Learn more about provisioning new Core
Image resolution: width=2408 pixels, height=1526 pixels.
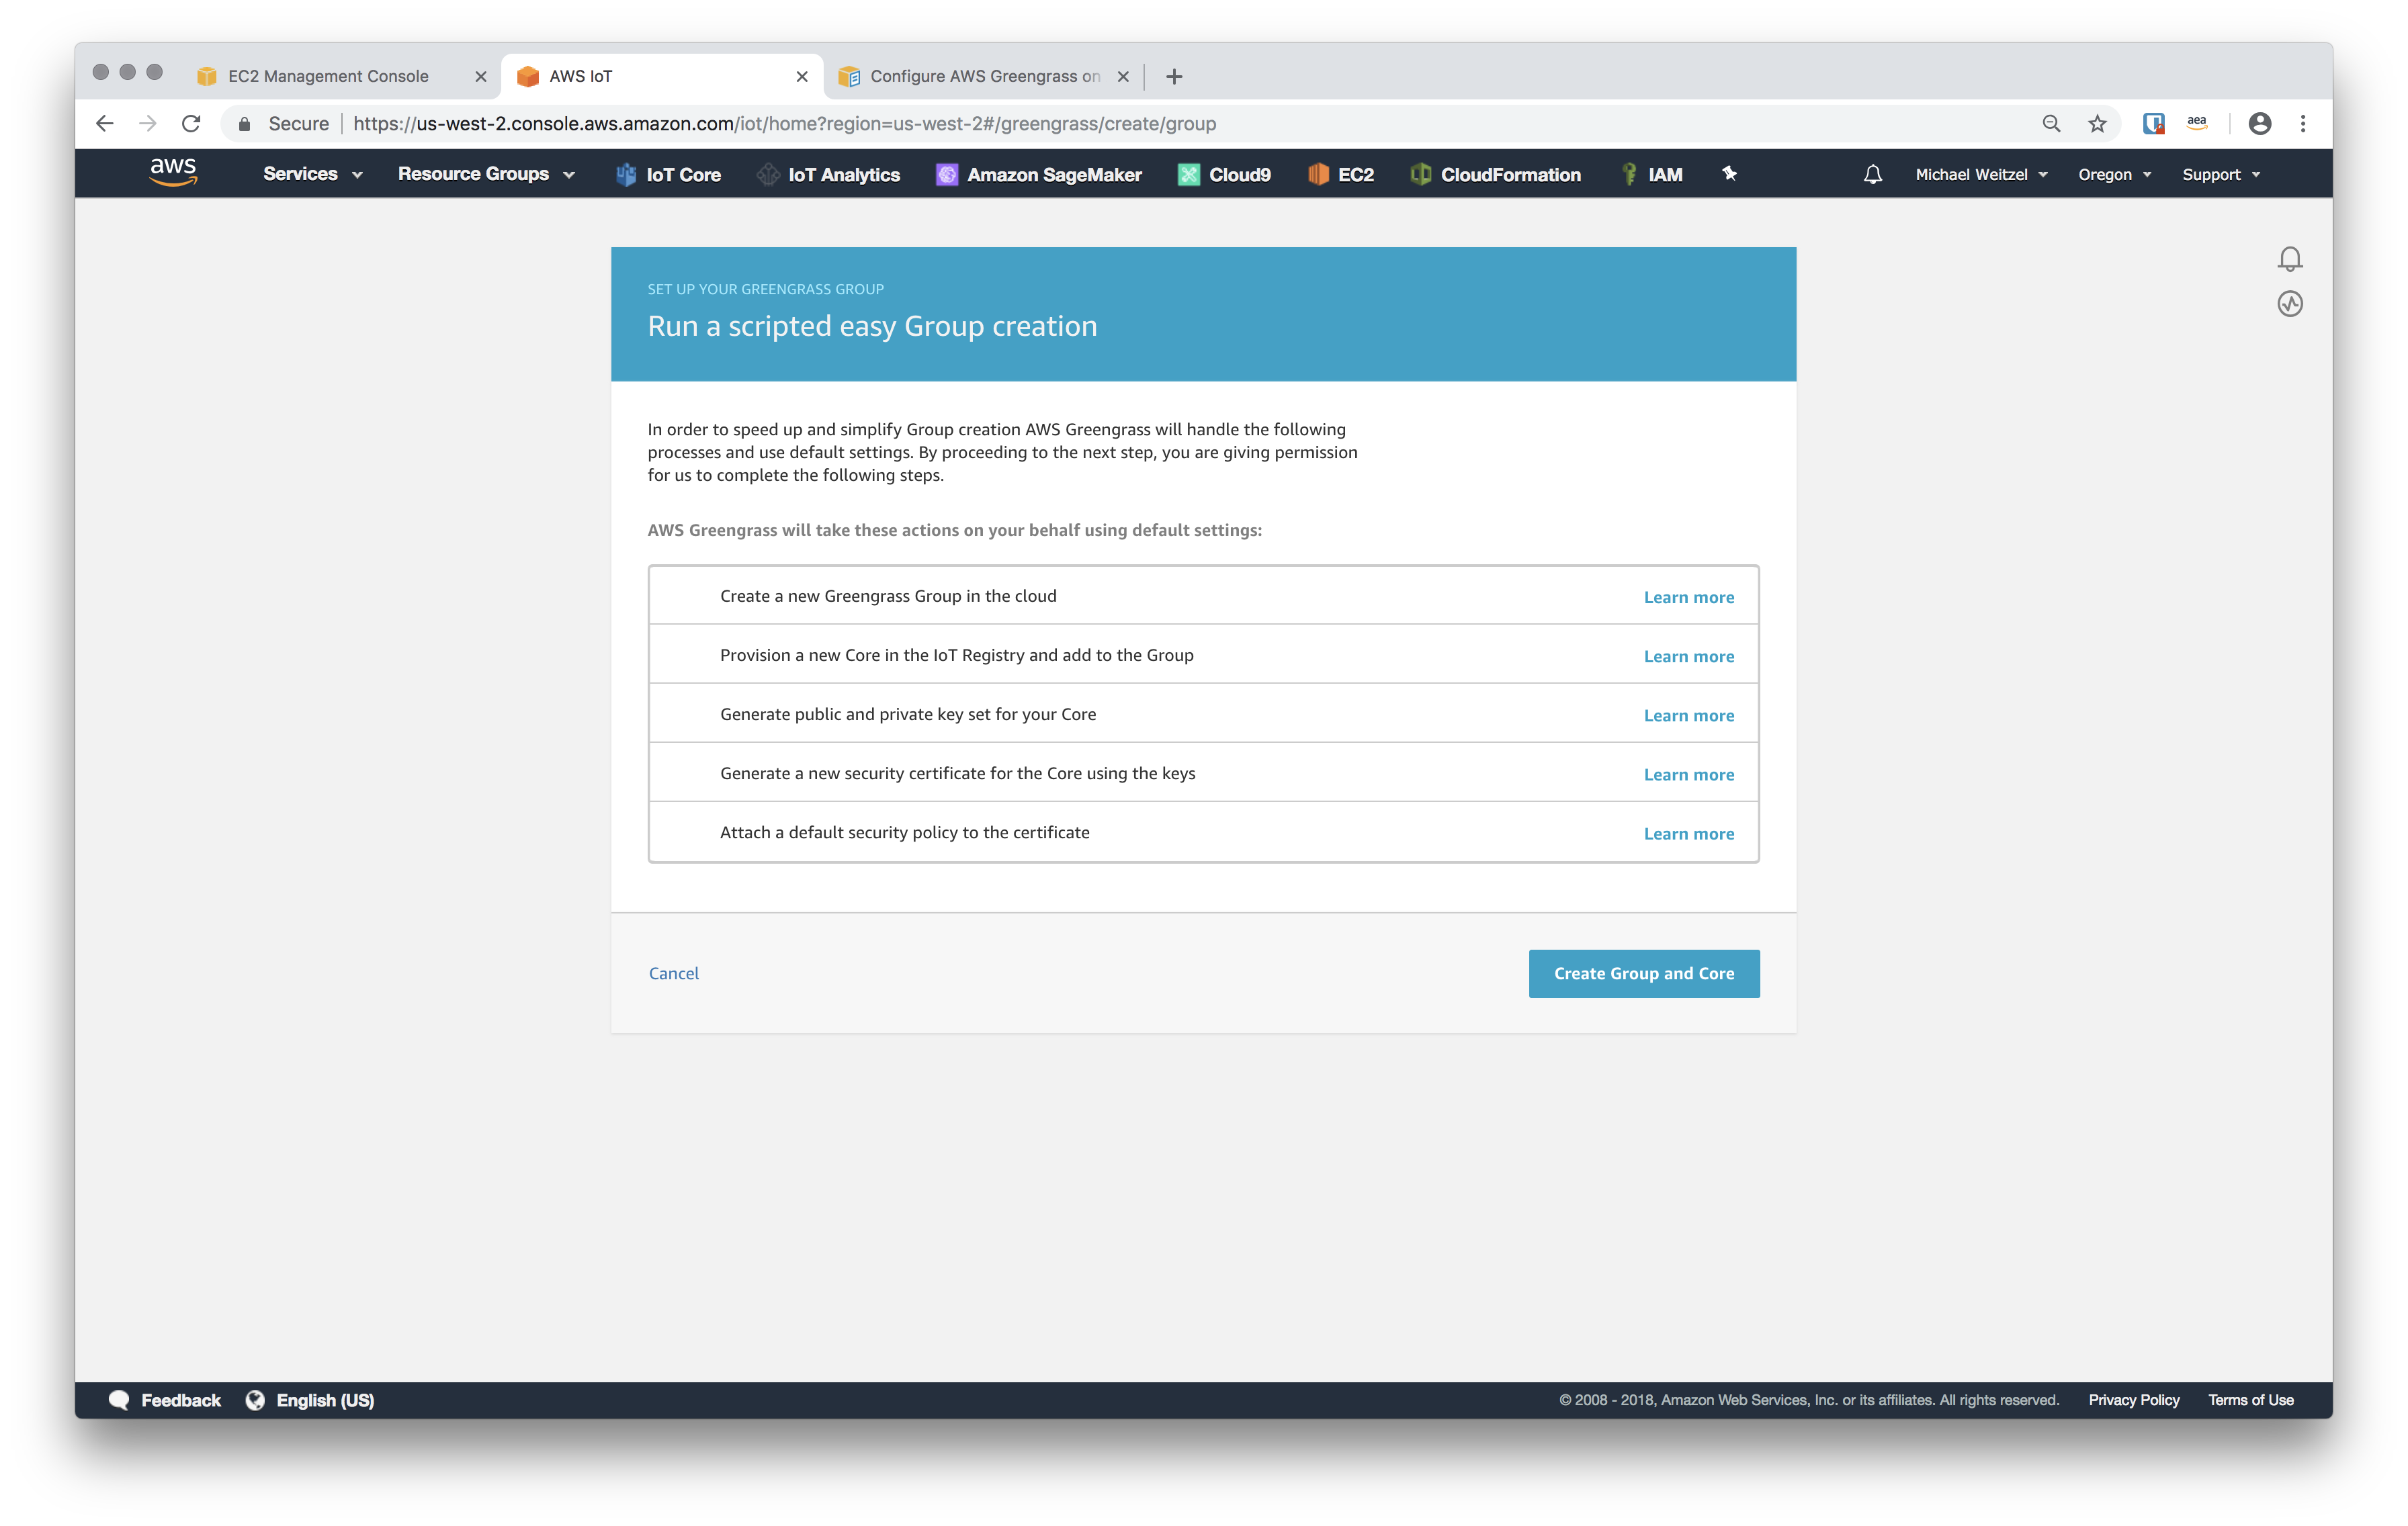tap(1688, 656)
